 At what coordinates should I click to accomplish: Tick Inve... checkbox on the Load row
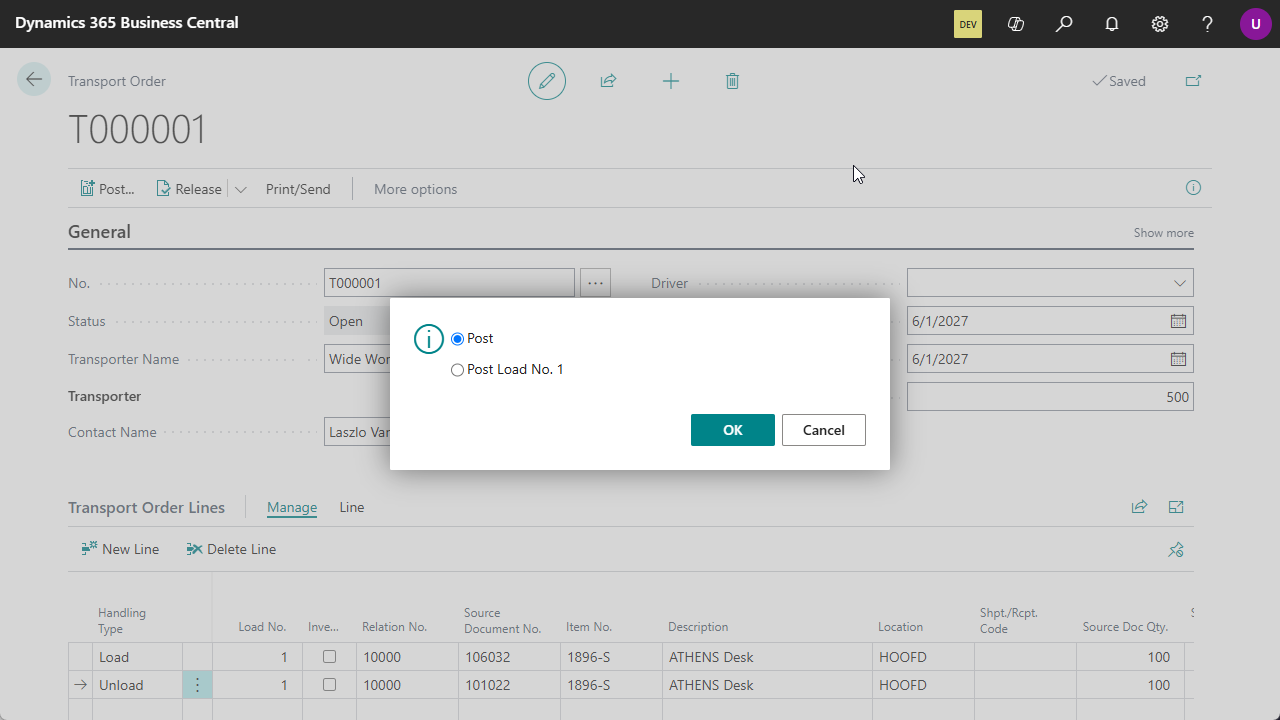(329, 657)
